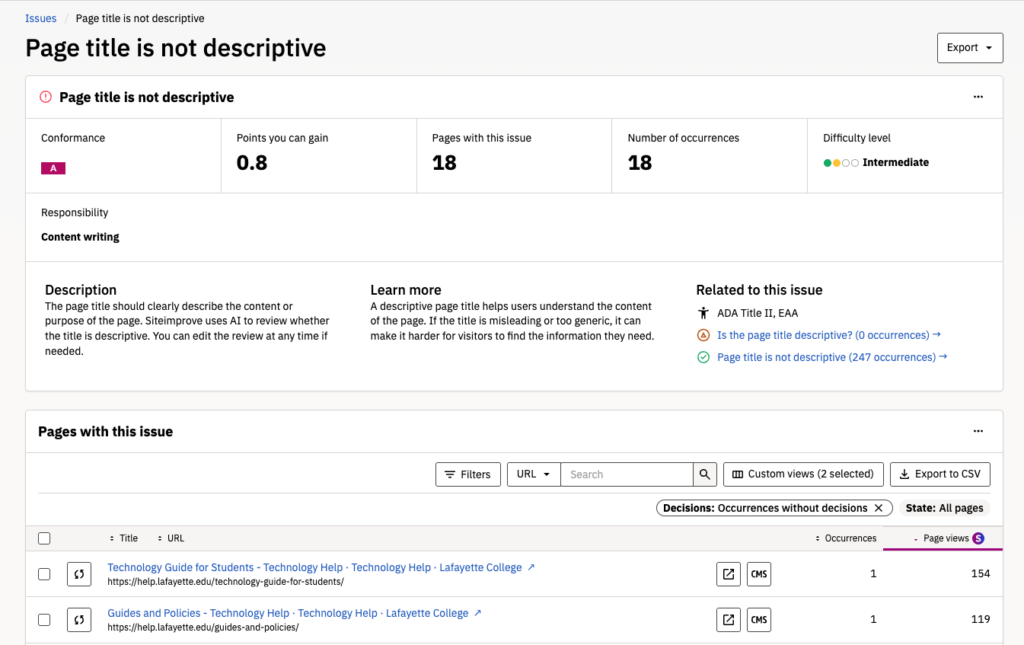Image resolution: width=1024 pixels, height=645 pixels.
Task: Focus the Search input field
Action: click(627, 475)
